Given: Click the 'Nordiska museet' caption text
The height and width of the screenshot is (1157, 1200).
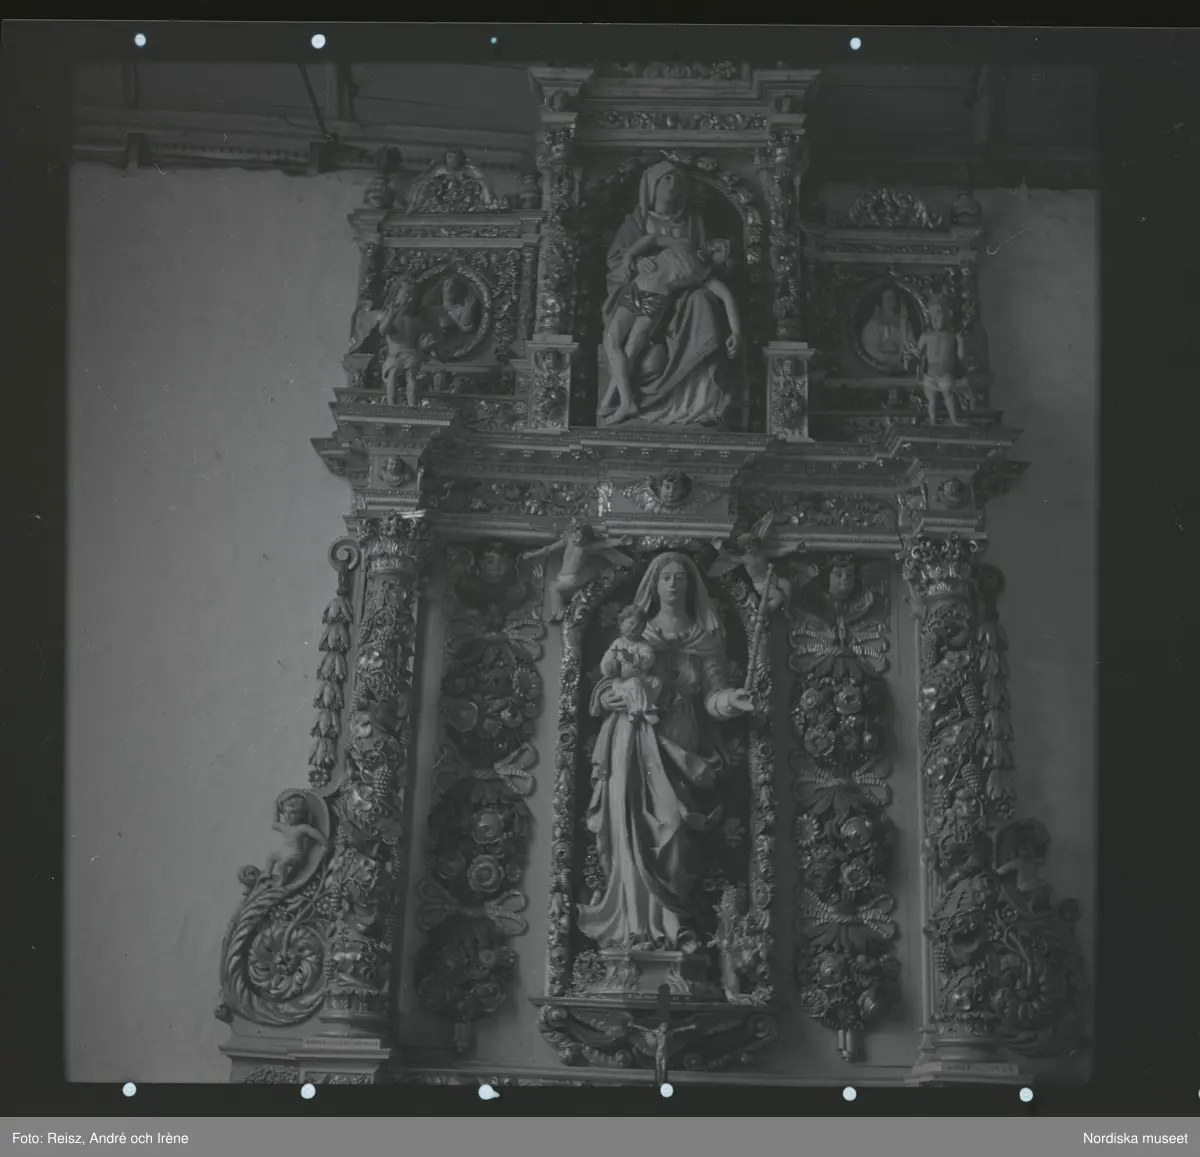Looking at the screenshot, I should click(x=1135, y=1138).
